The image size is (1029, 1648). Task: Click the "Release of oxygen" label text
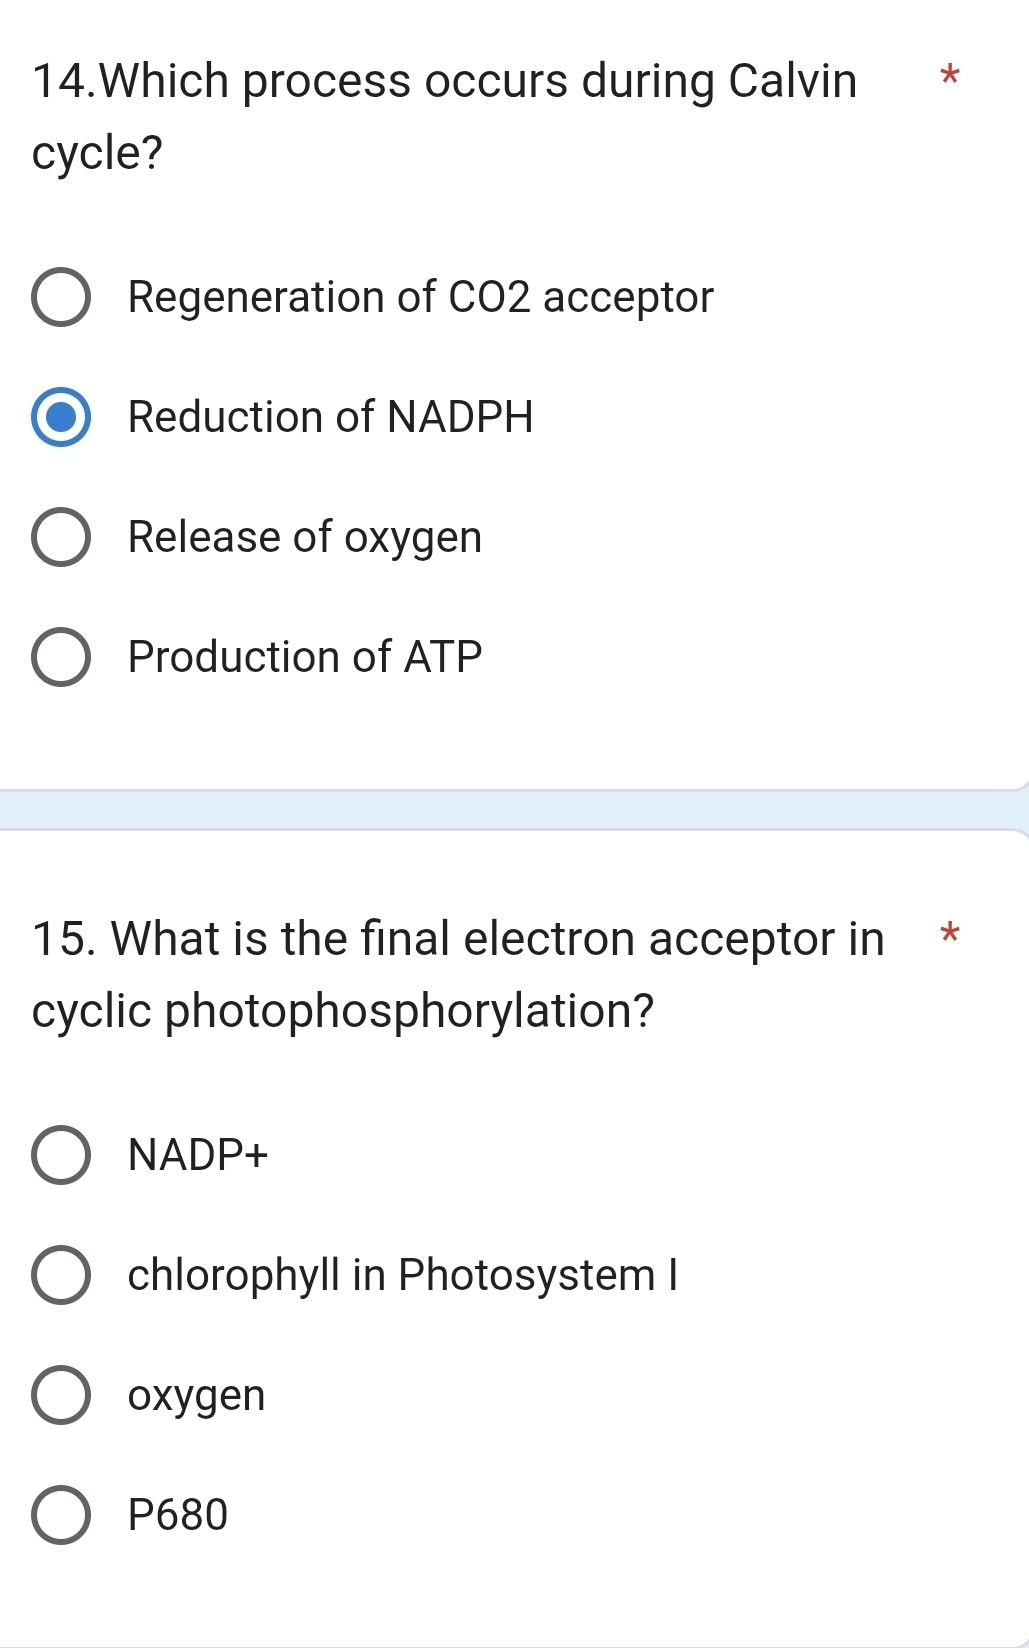tap(305, 538)
